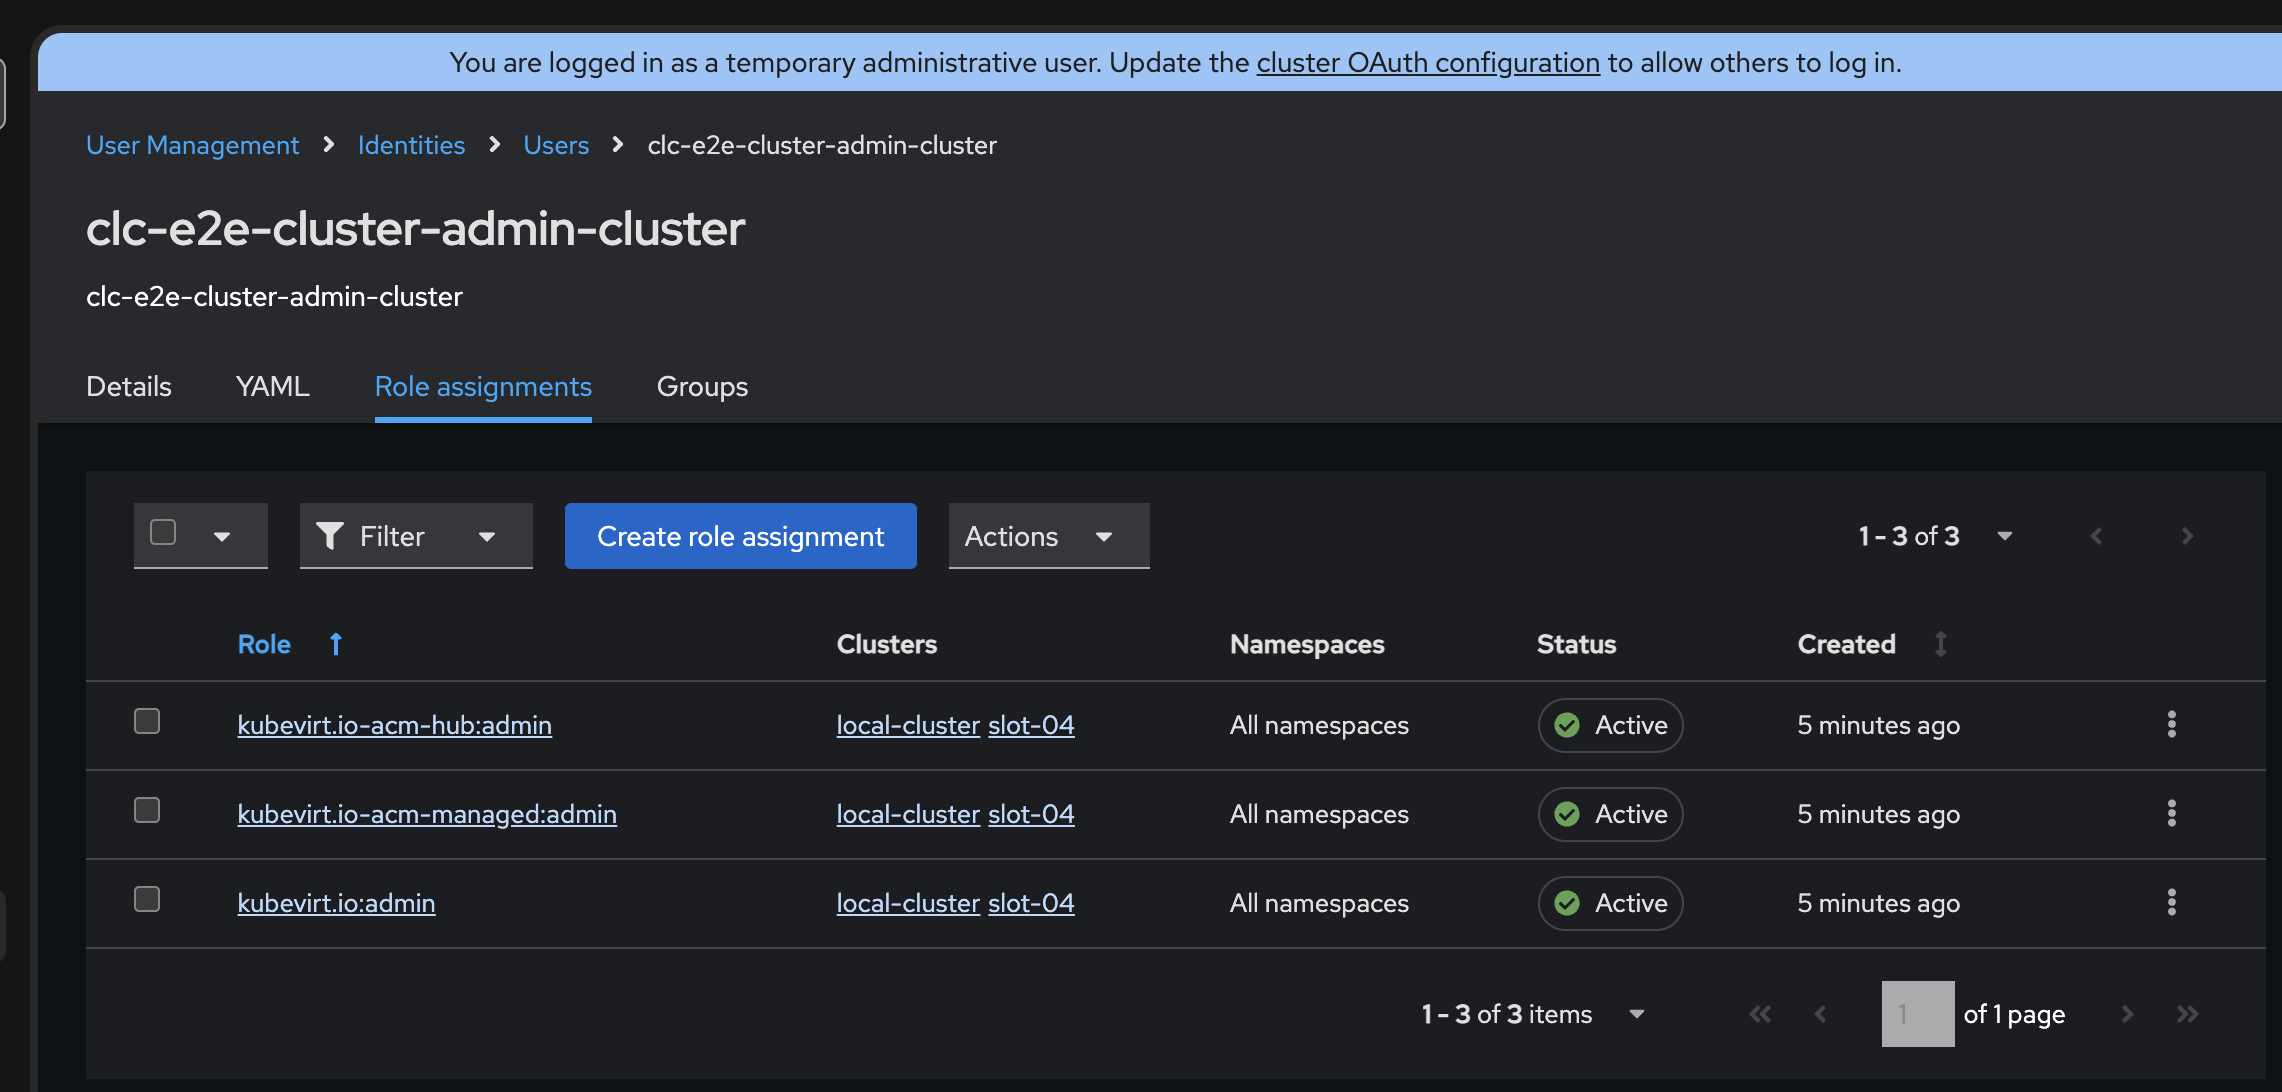The image size is (2282, 1092).
Task: Select checkbox for kubevirt.io-acm-managed:admin row
Action: (147, 810)
